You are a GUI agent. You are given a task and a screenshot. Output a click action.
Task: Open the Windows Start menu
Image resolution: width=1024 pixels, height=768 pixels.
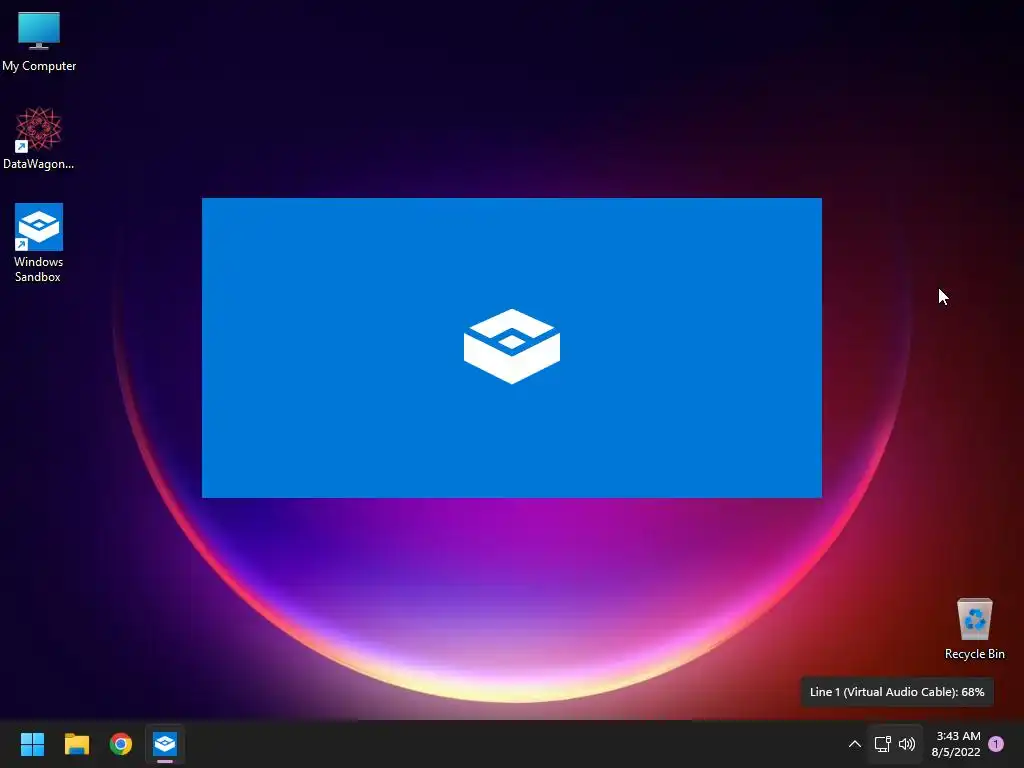click(32, 744)
